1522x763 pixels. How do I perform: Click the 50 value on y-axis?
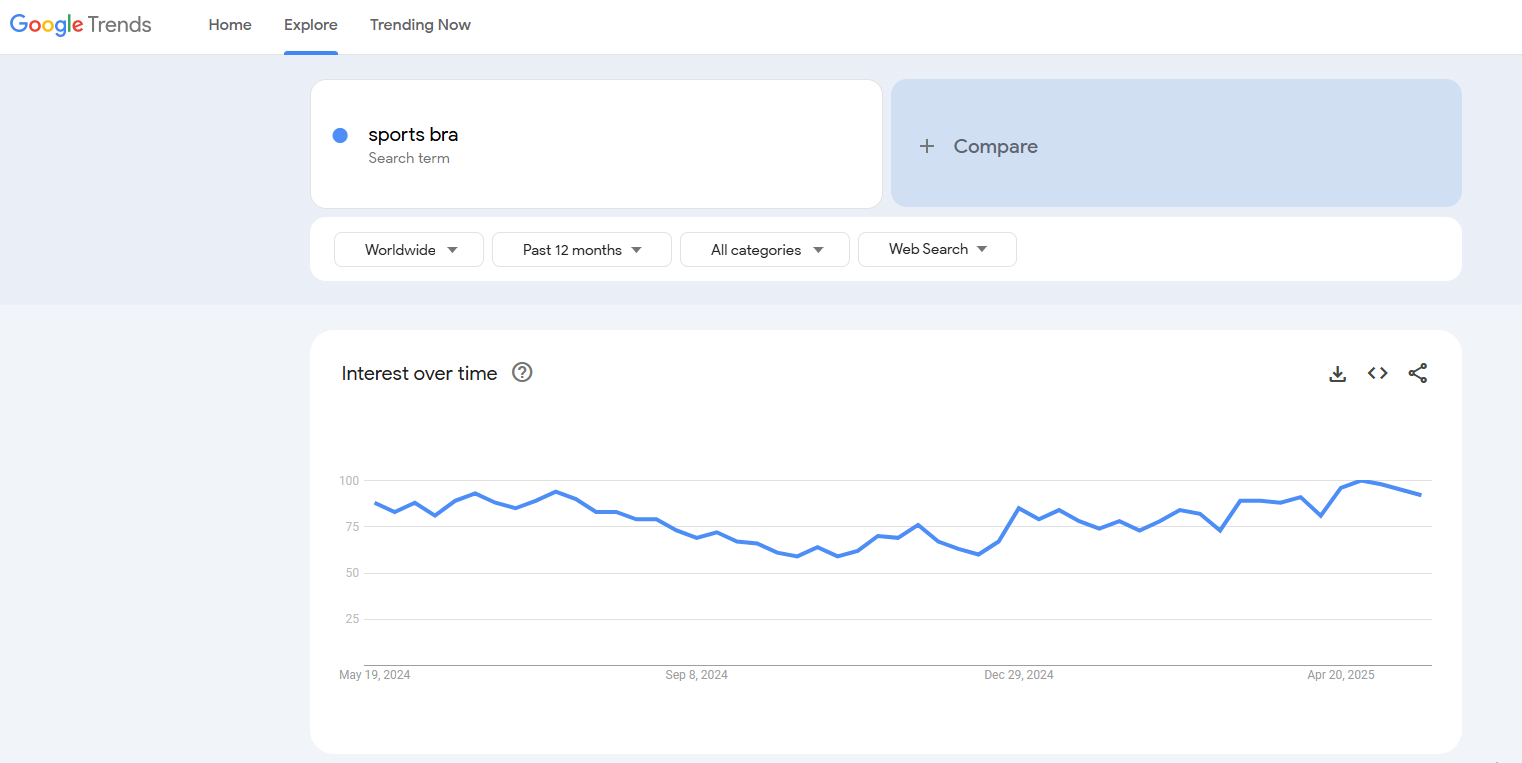pyautogui.click(x=351, y=573)
